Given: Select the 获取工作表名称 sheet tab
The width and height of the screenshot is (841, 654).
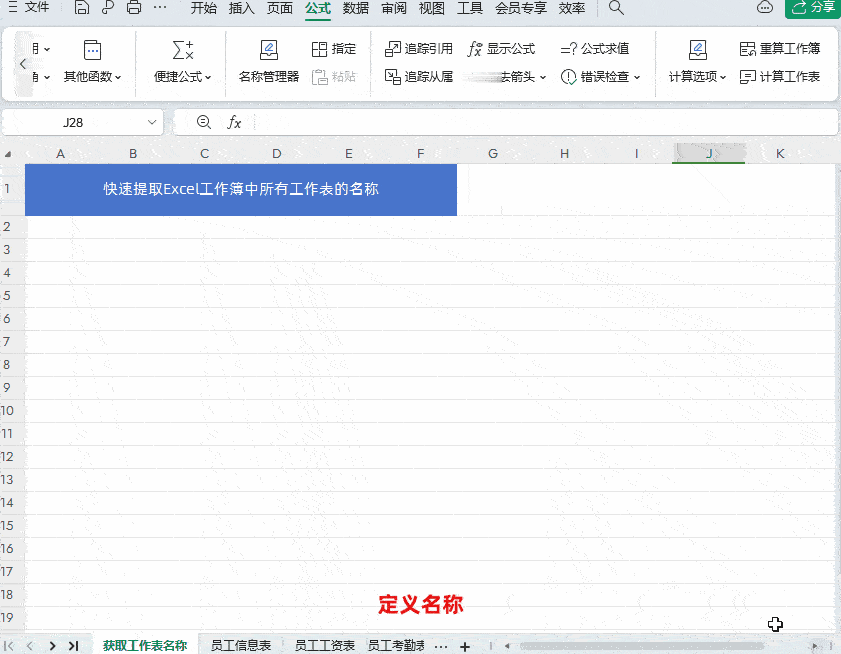Looking at the screenshot, I should pyautogui.click(x=145, y=645).
